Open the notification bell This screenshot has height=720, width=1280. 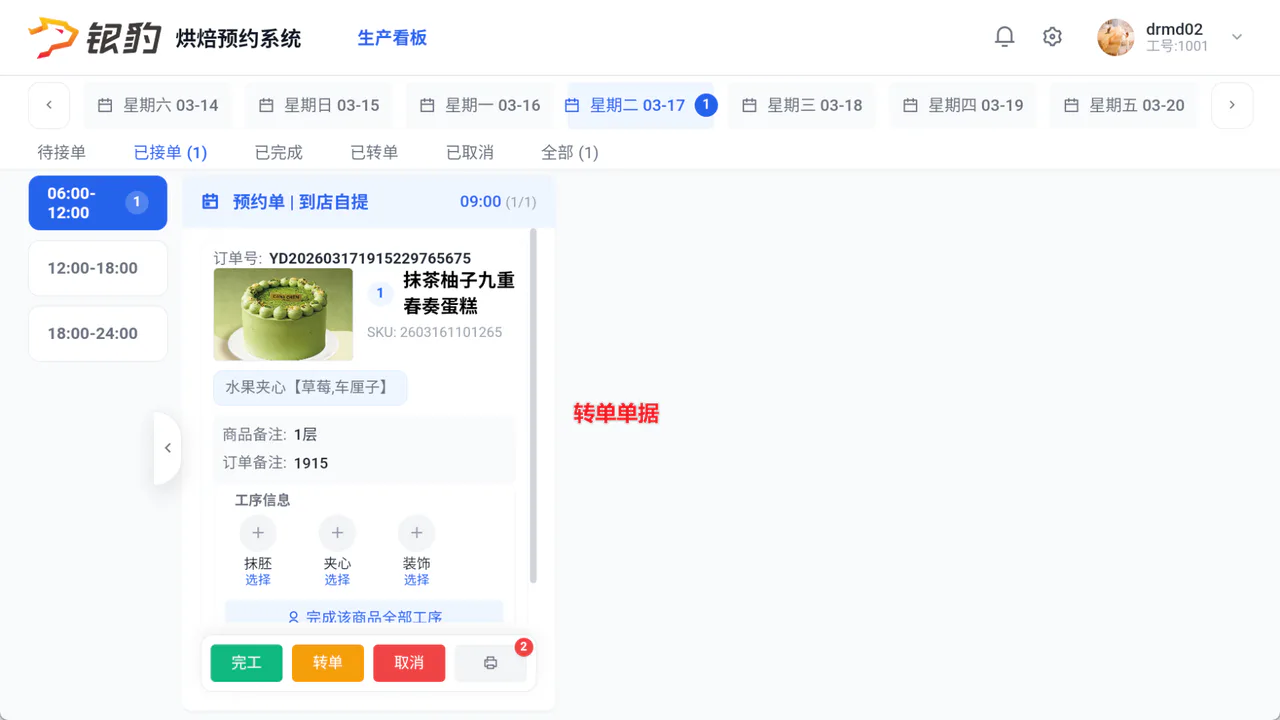[x=1004, y=37]
